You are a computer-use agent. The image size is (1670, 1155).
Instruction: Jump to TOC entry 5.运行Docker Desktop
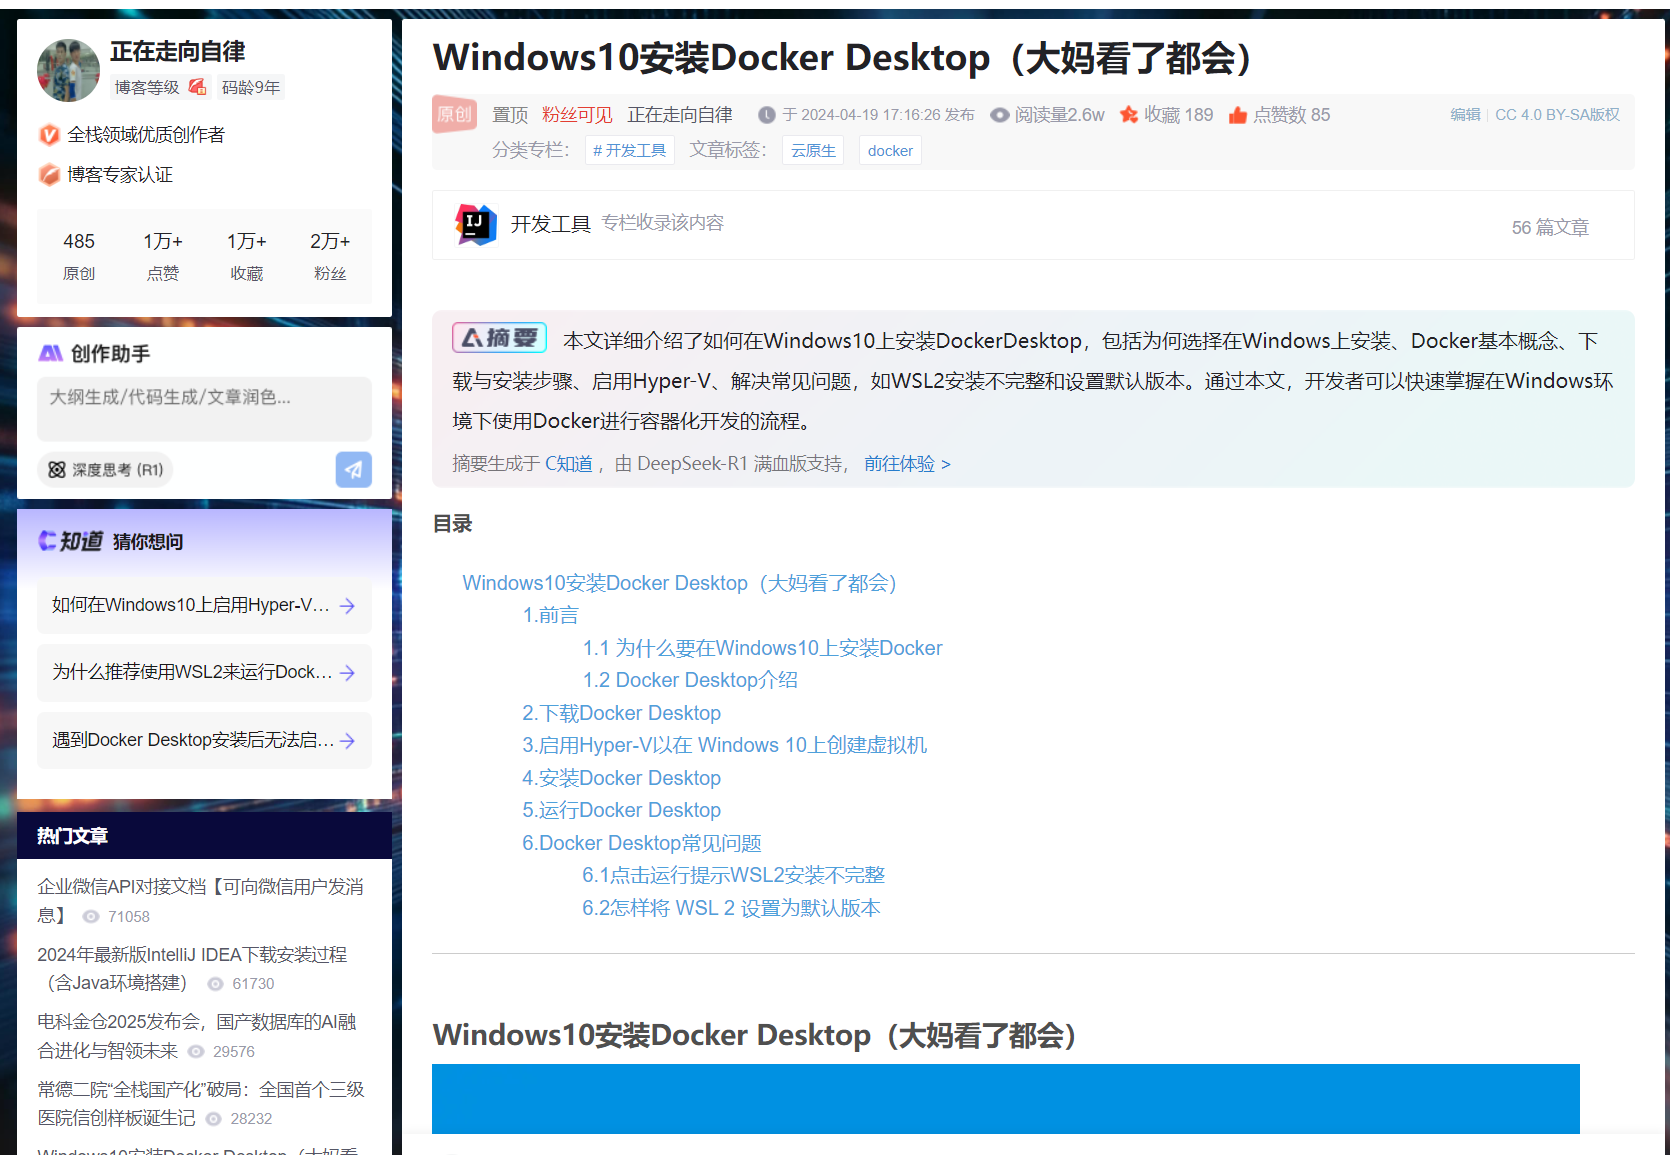click(x=621, y=810)
